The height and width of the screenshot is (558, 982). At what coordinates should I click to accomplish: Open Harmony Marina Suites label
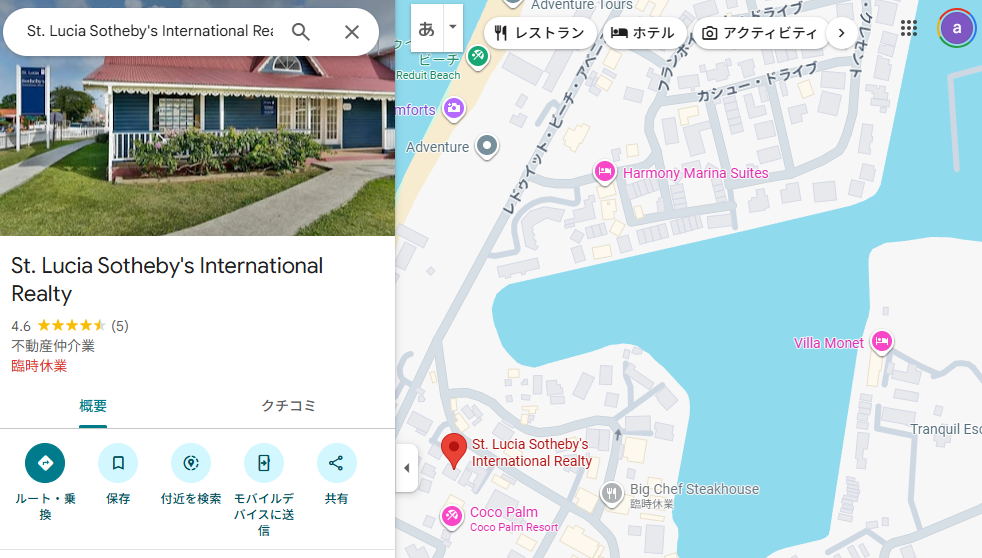click(x=695, y=173)
